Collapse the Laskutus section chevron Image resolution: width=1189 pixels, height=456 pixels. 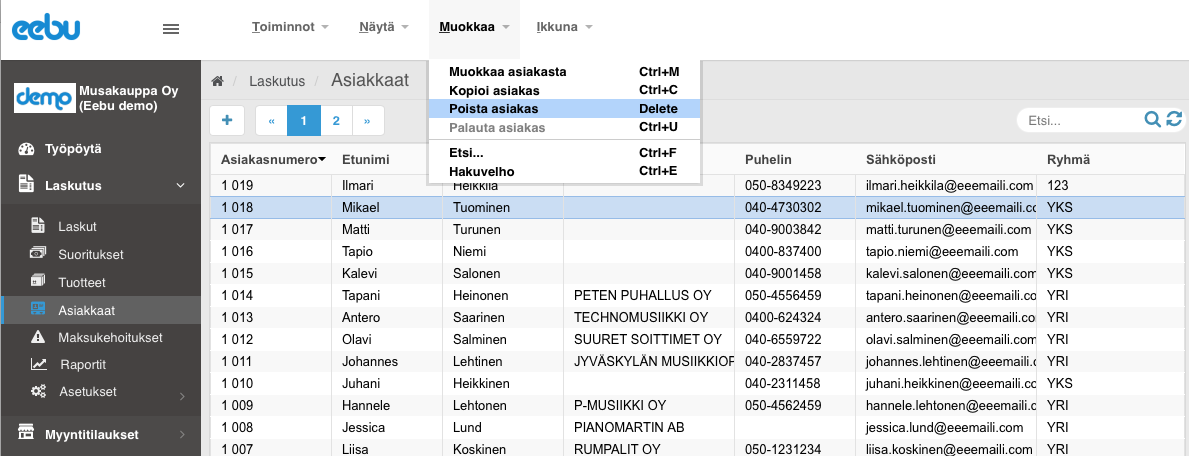click(x=180, y=185)
